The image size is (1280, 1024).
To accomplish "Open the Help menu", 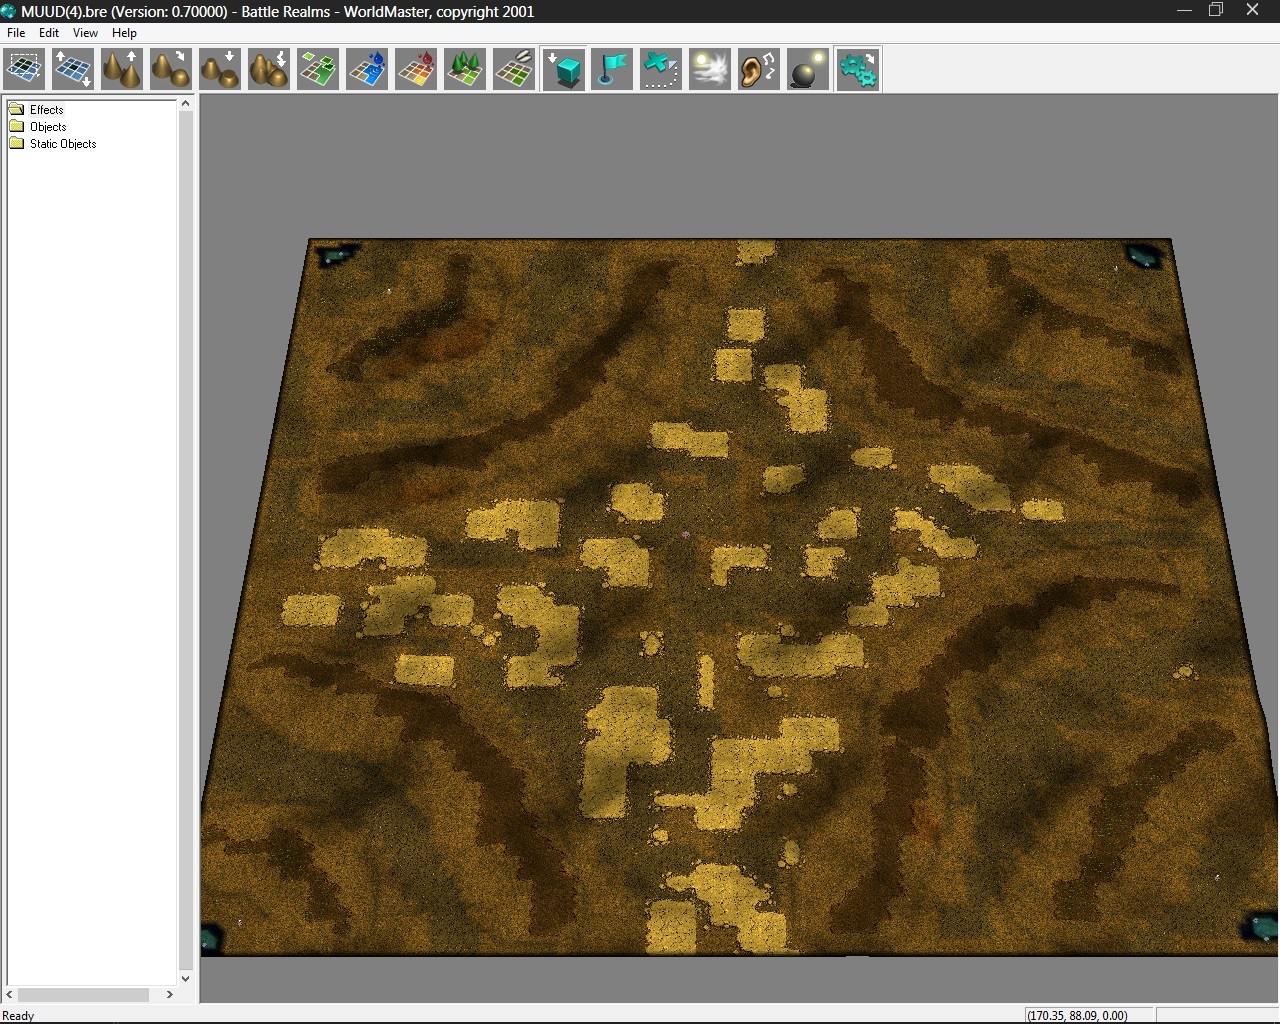I will click(124, 33).
